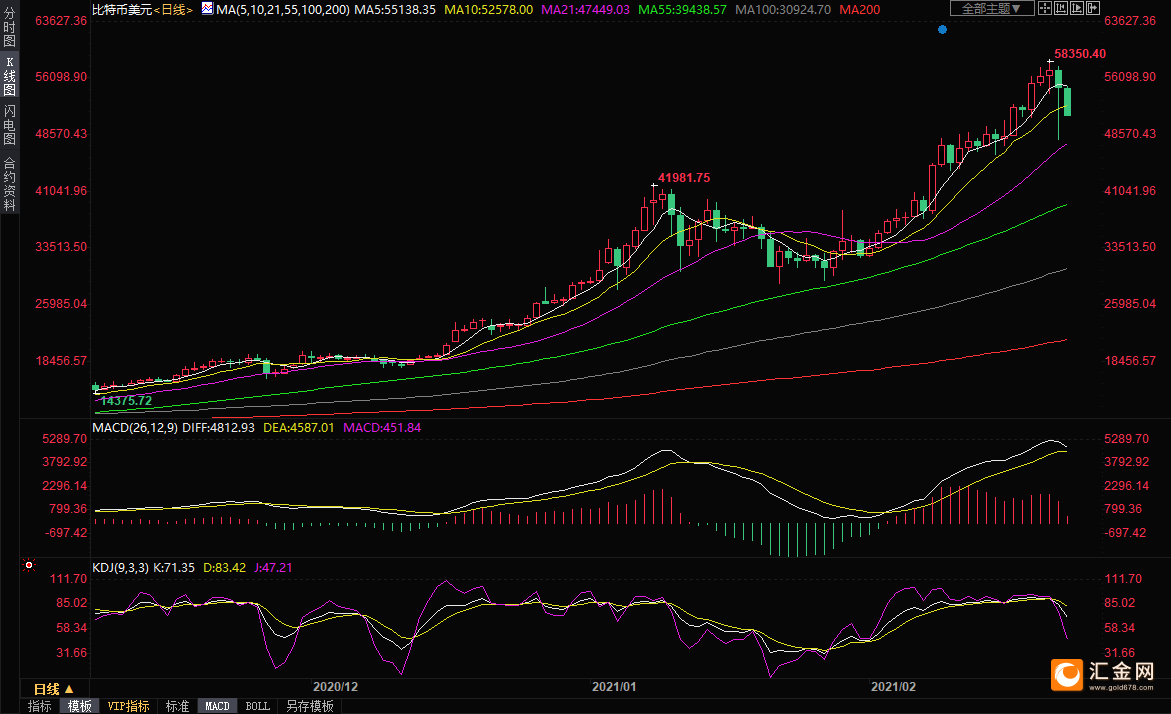Viewport: 1171px width, 714px height.
Task: Click the MA200 label in header
Action: (860, 10)
